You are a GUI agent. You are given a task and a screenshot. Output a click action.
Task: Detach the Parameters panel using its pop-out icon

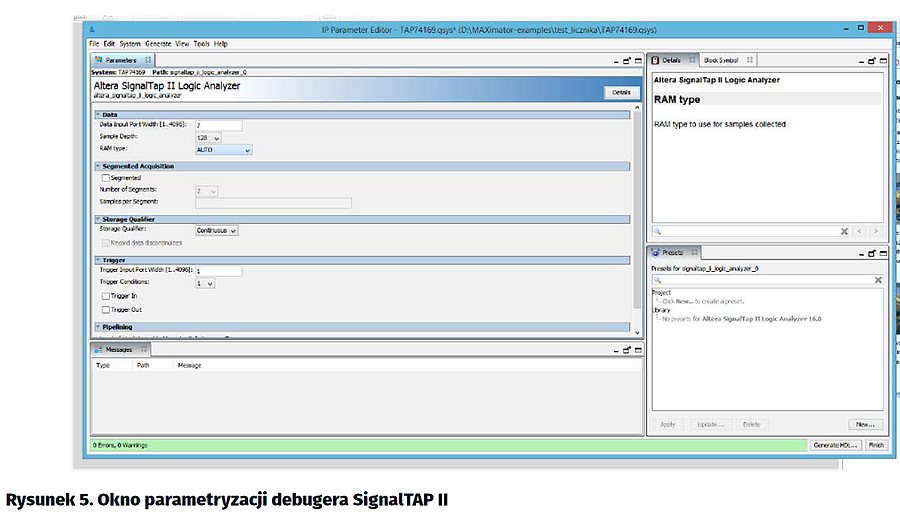point(626,61)
